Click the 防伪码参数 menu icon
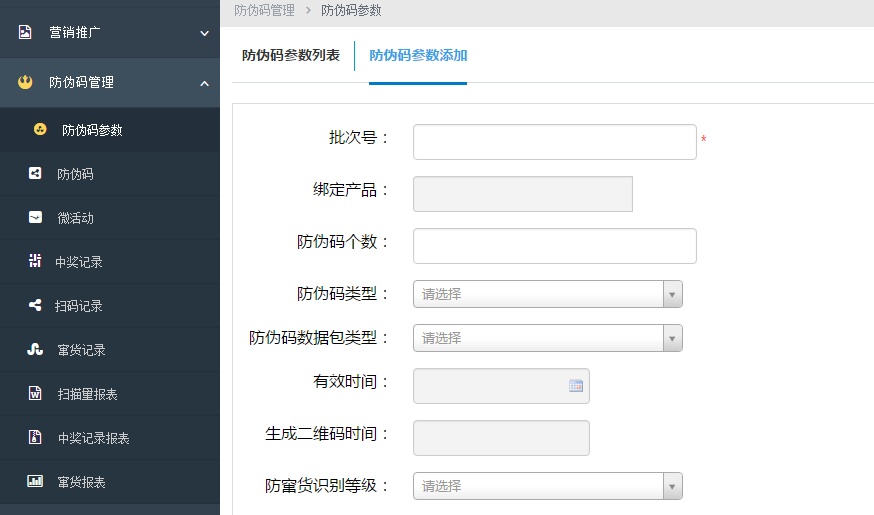This screenshot has height=515, width=874. tap(40, 129)
